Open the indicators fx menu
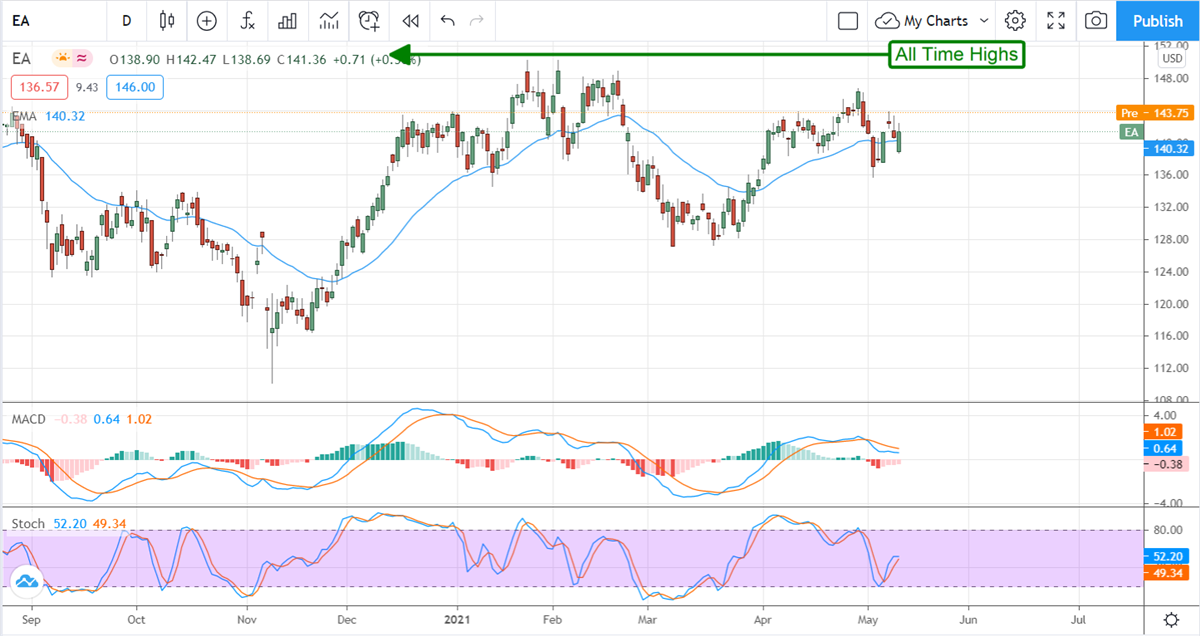Viewport: 1200px width, 636px height. pyautogui.click(x=248, y=20)
